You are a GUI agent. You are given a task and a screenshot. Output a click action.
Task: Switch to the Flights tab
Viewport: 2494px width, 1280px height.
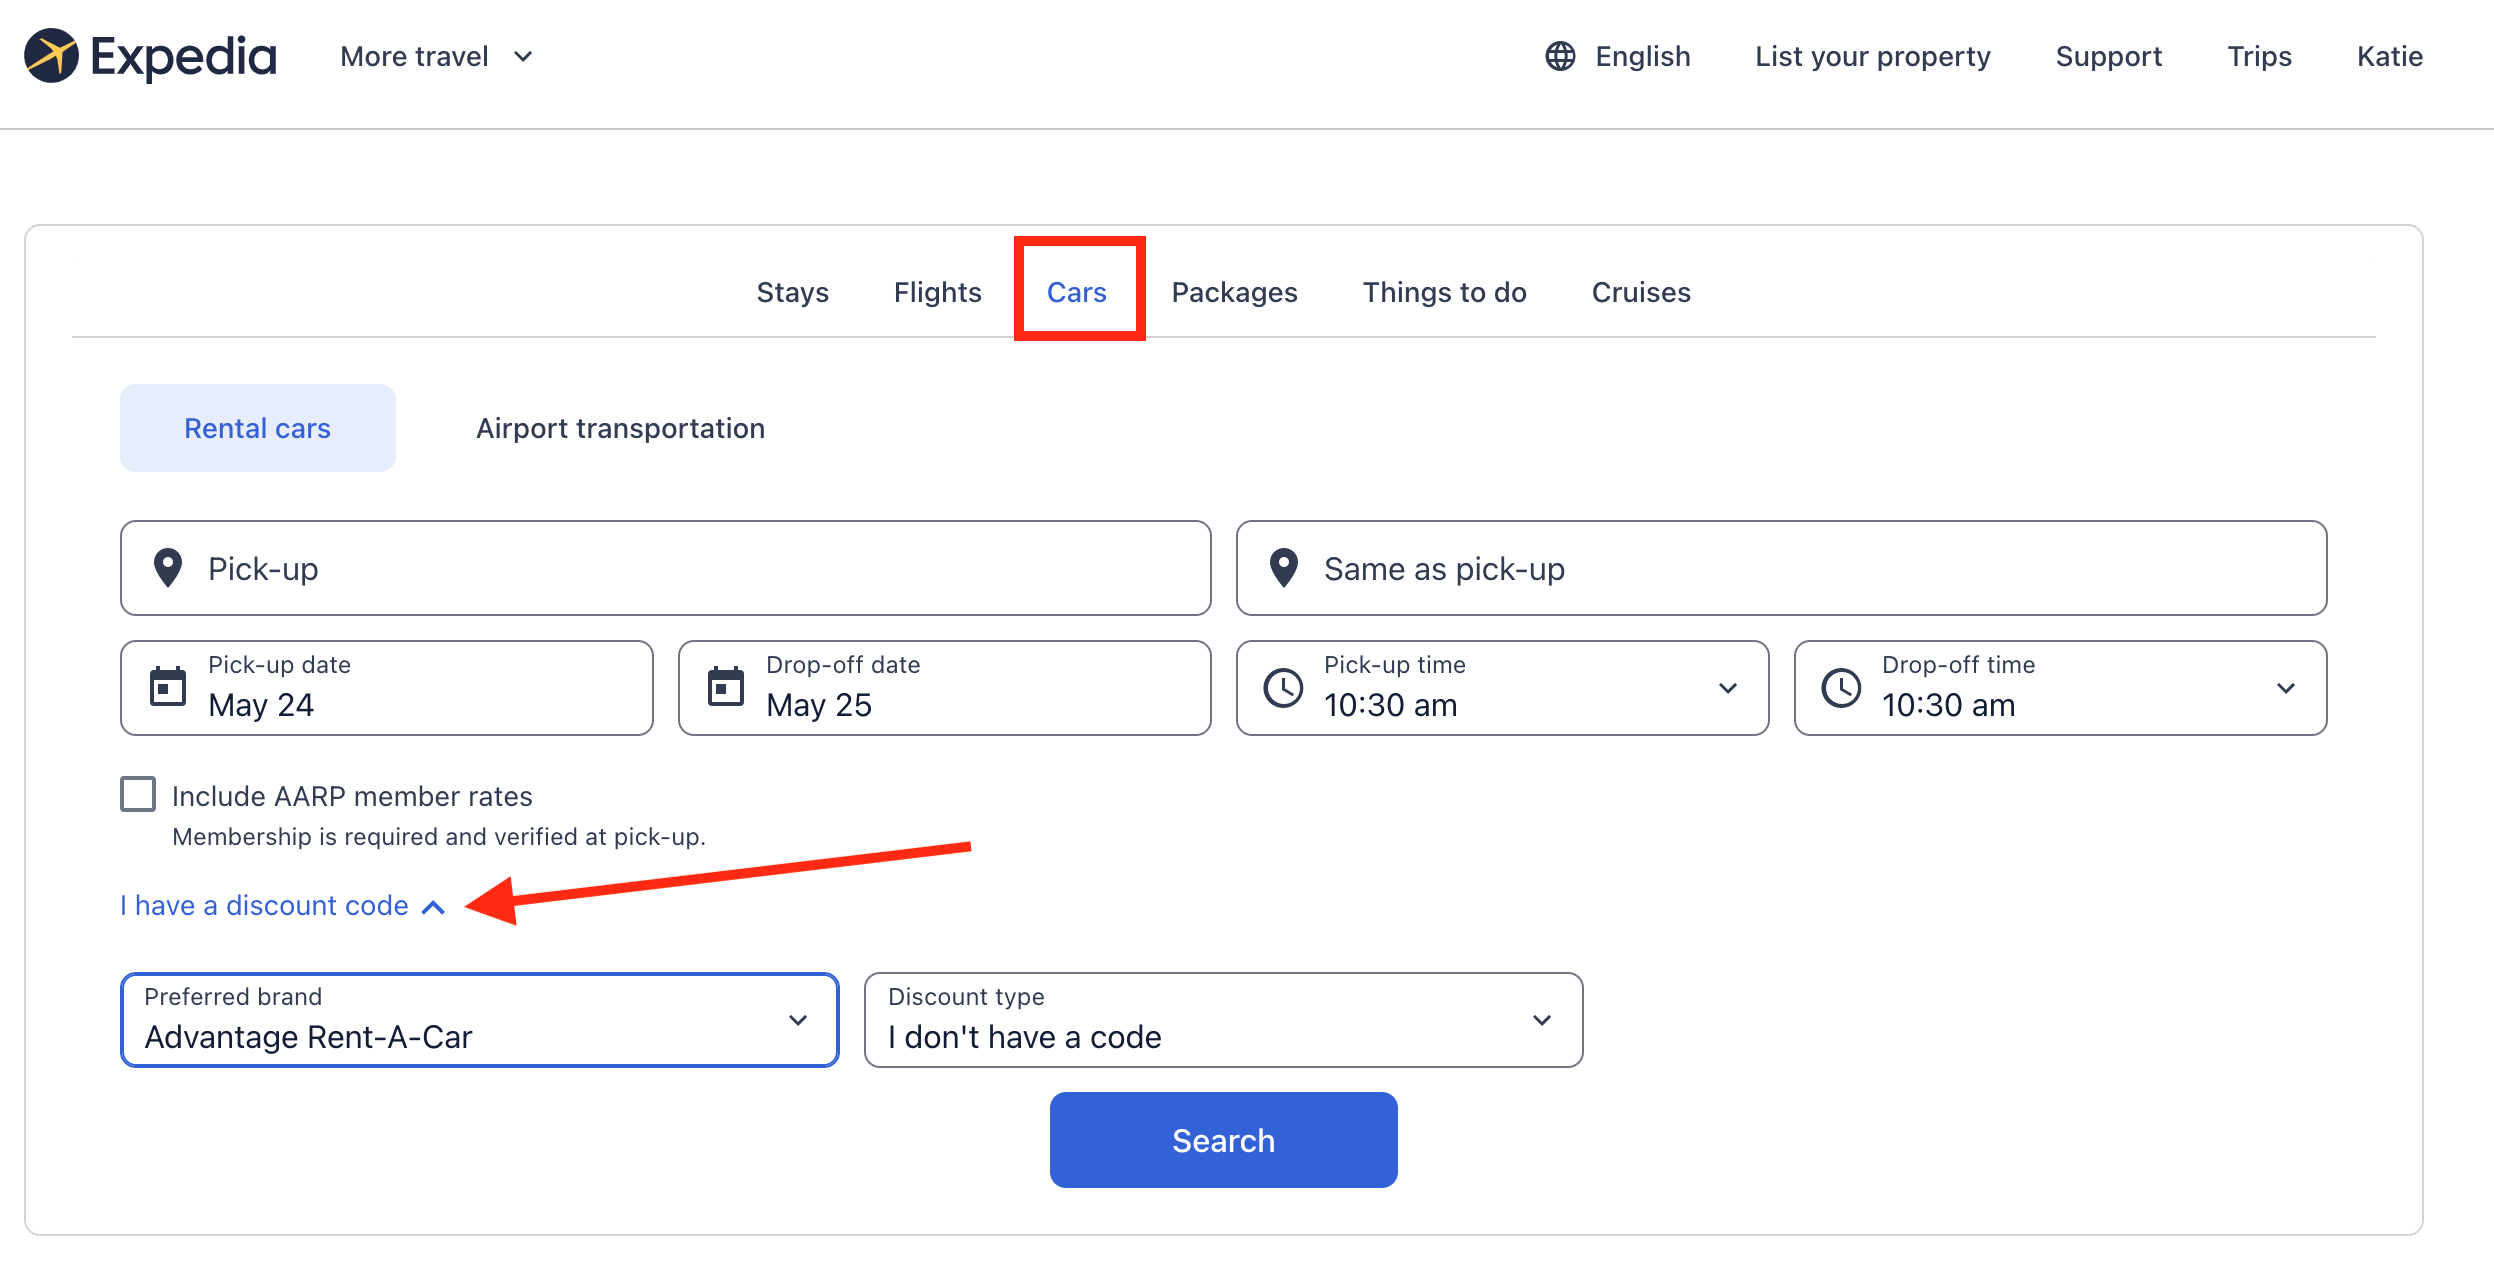click(936, 292)
